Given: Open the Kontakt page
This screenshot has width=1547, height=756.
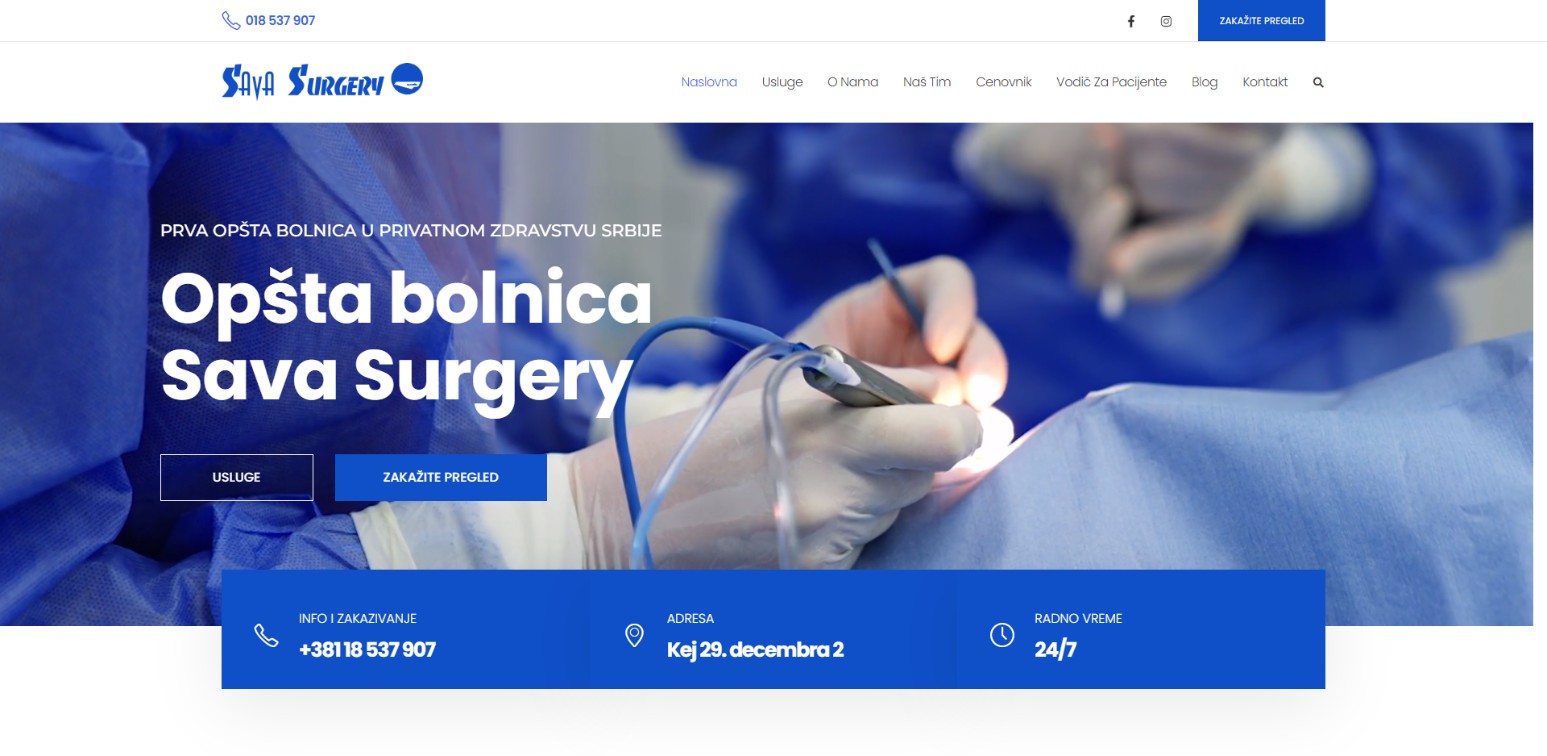Looking at the screenshot, I should (x=1265, y=82).
